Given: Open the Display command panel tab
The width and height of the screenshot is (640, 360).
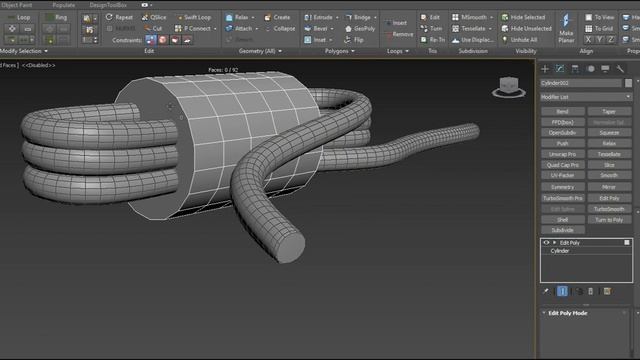Looking at the screenshot, I should [x=605, y=69].
